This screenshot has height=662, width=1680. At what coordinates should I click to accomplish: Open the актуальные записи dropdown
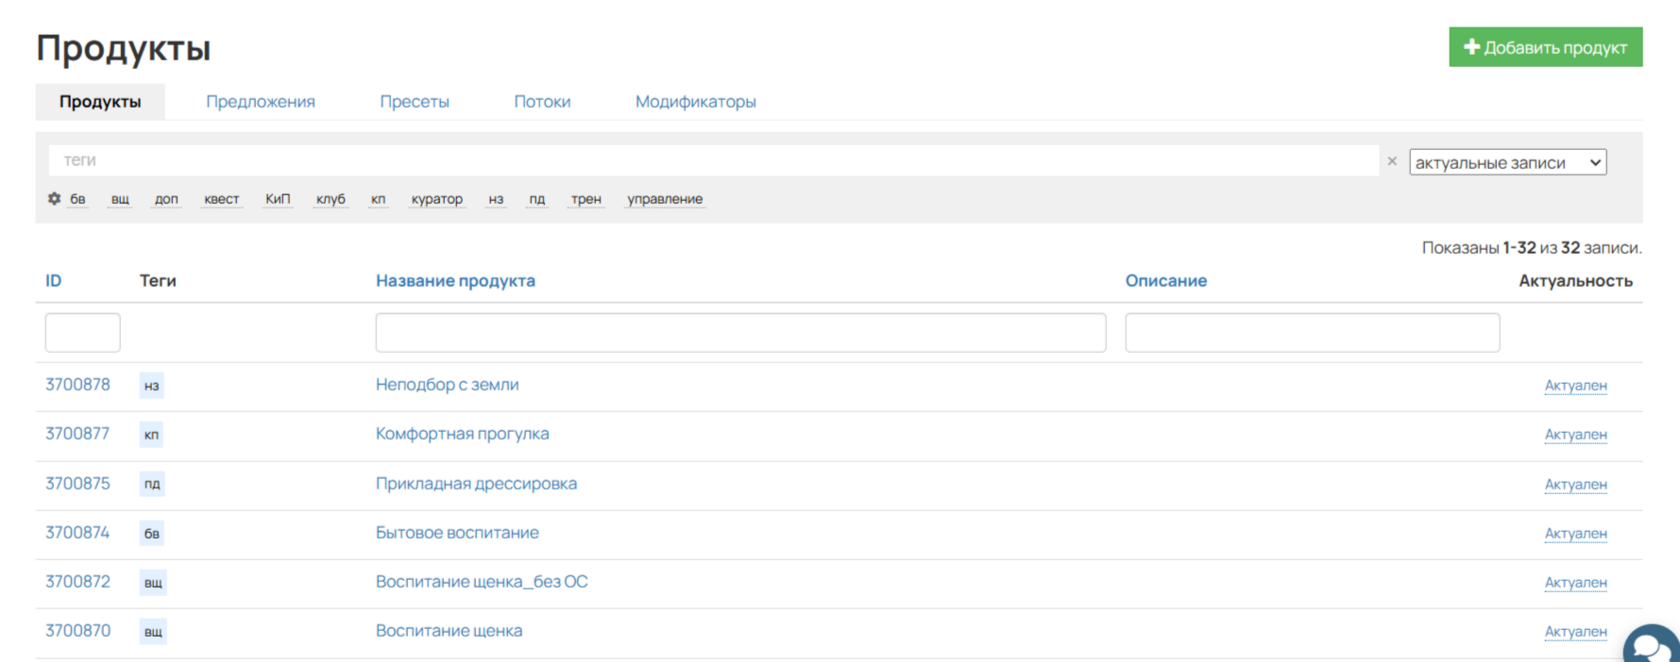tap(1507, 162)
